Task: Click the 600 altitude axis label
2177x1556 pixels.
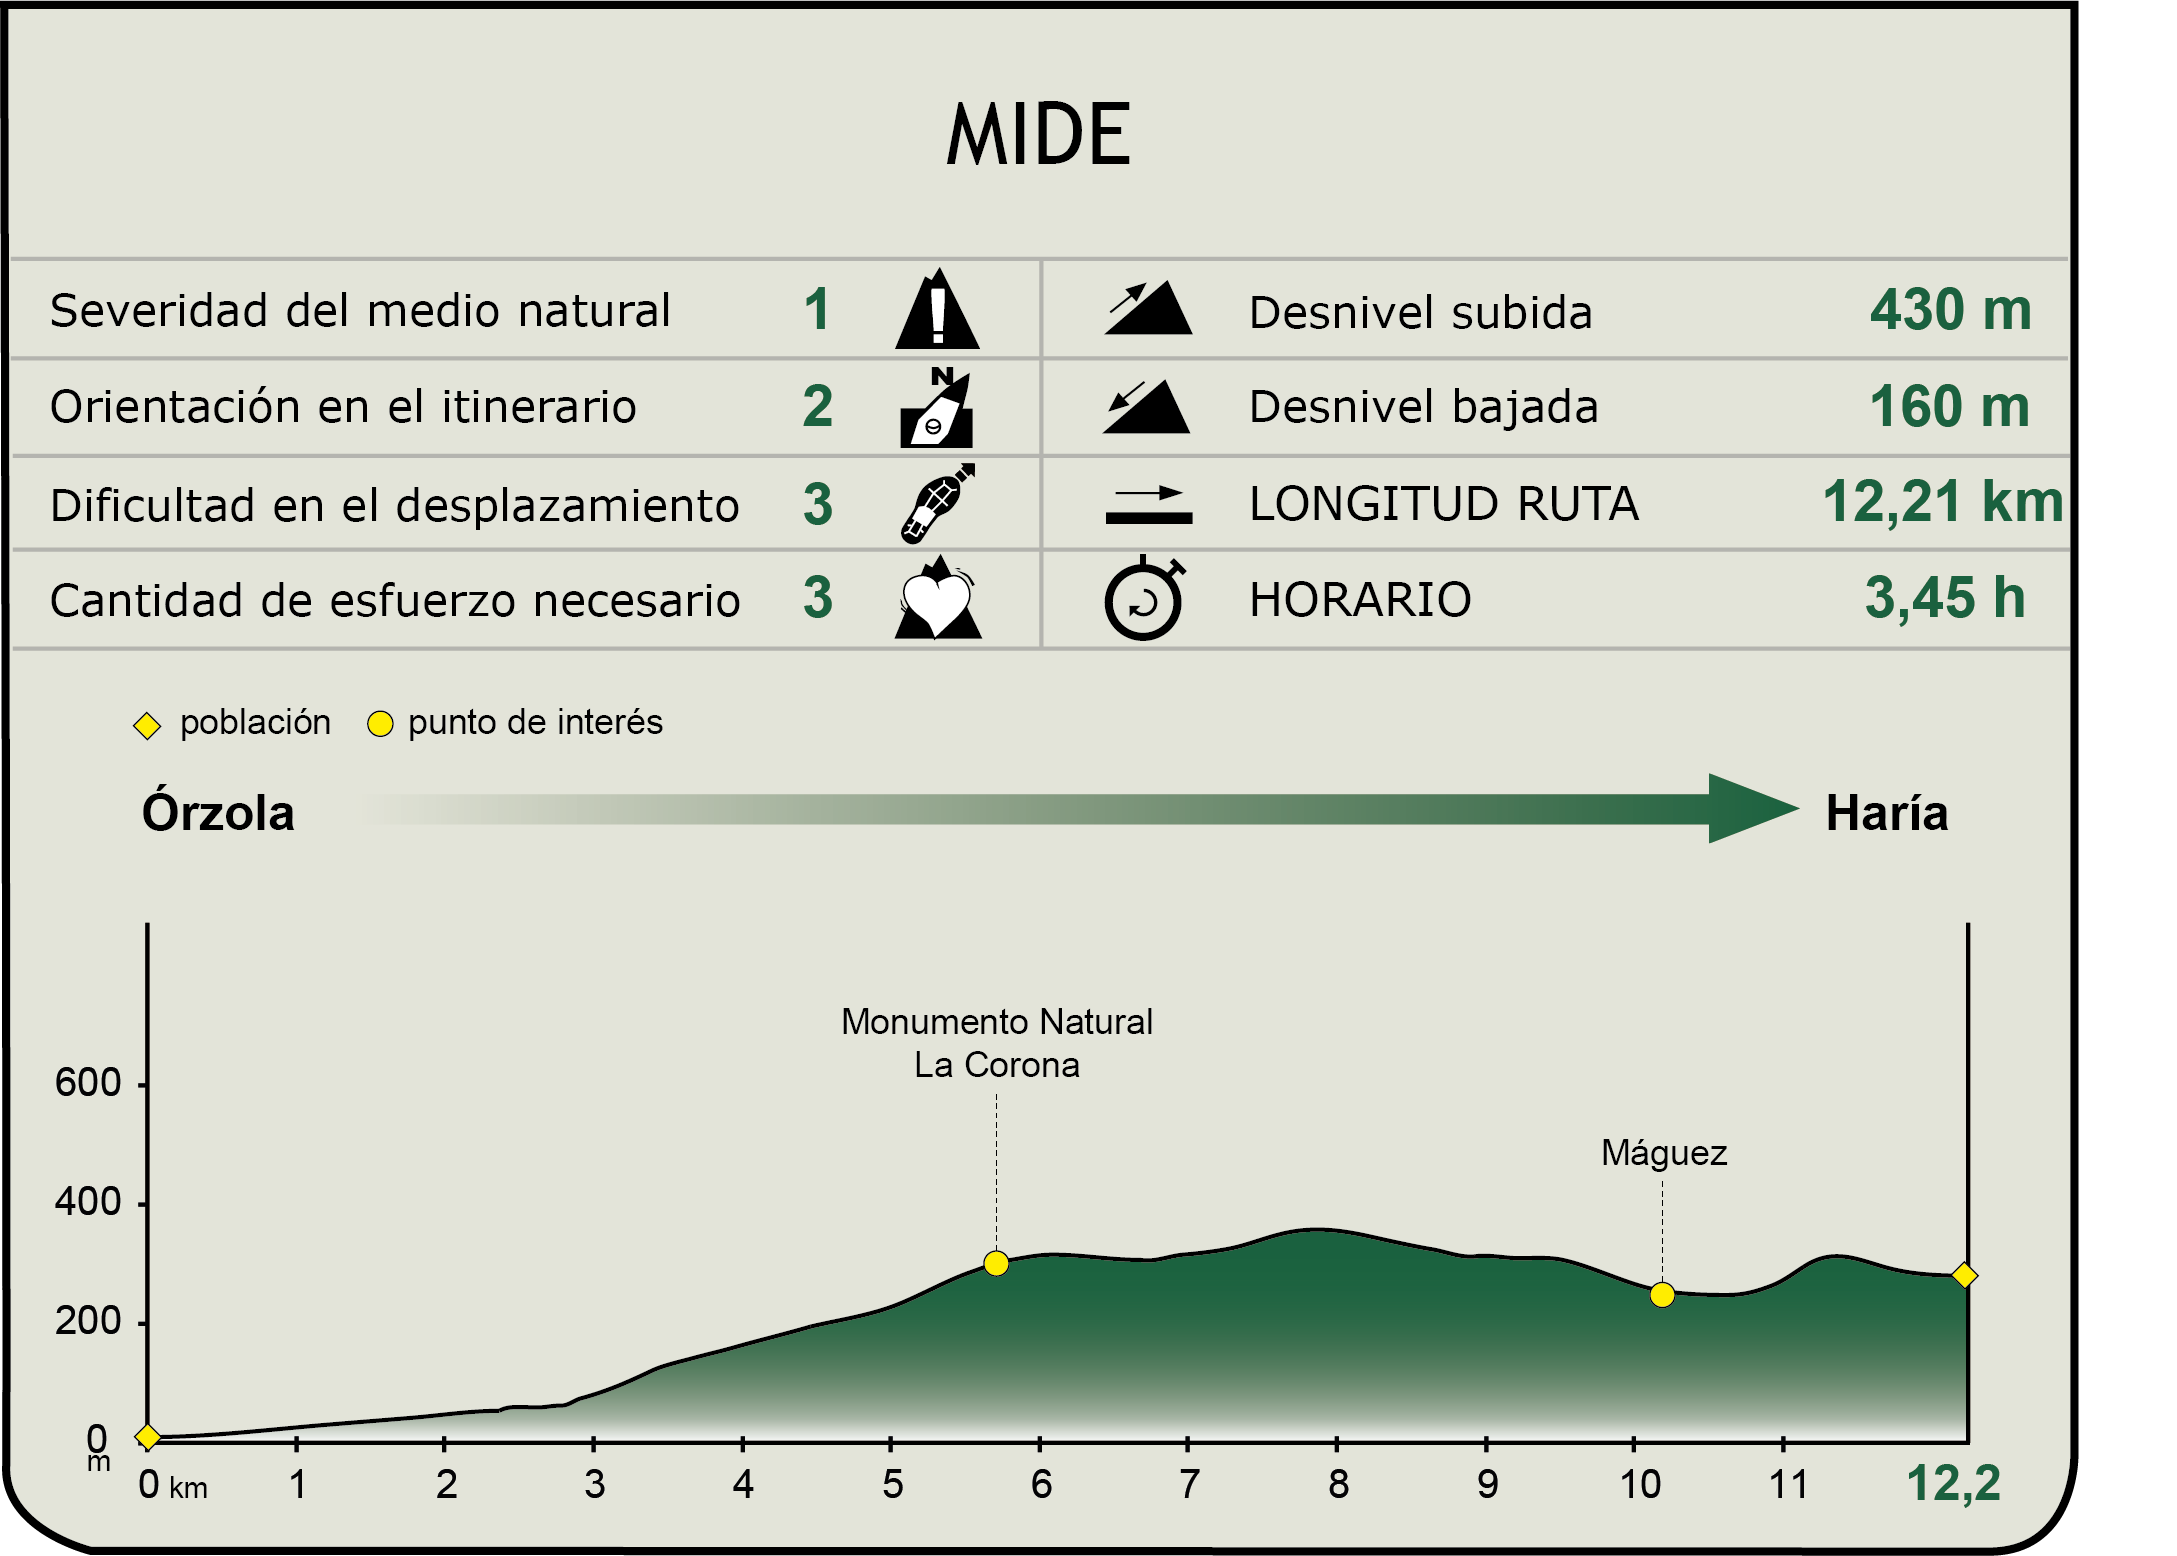Action: [x=88, y=1083]
